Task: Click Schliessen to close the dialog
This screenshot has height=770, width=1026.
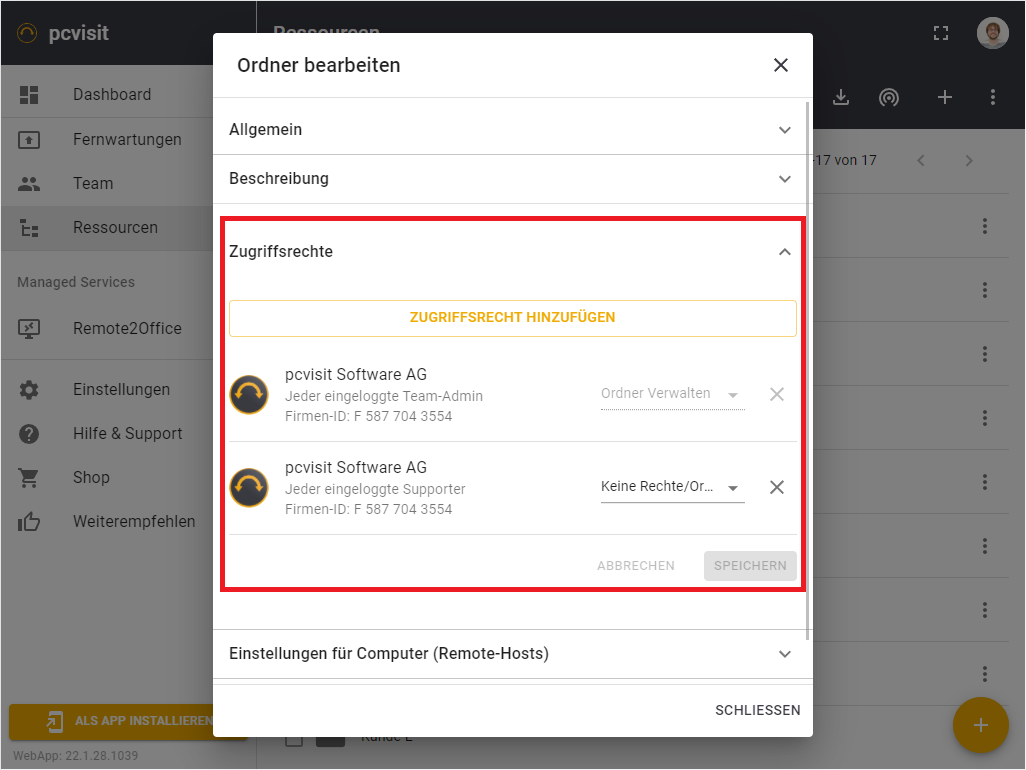Action: (x=757, y=710)
